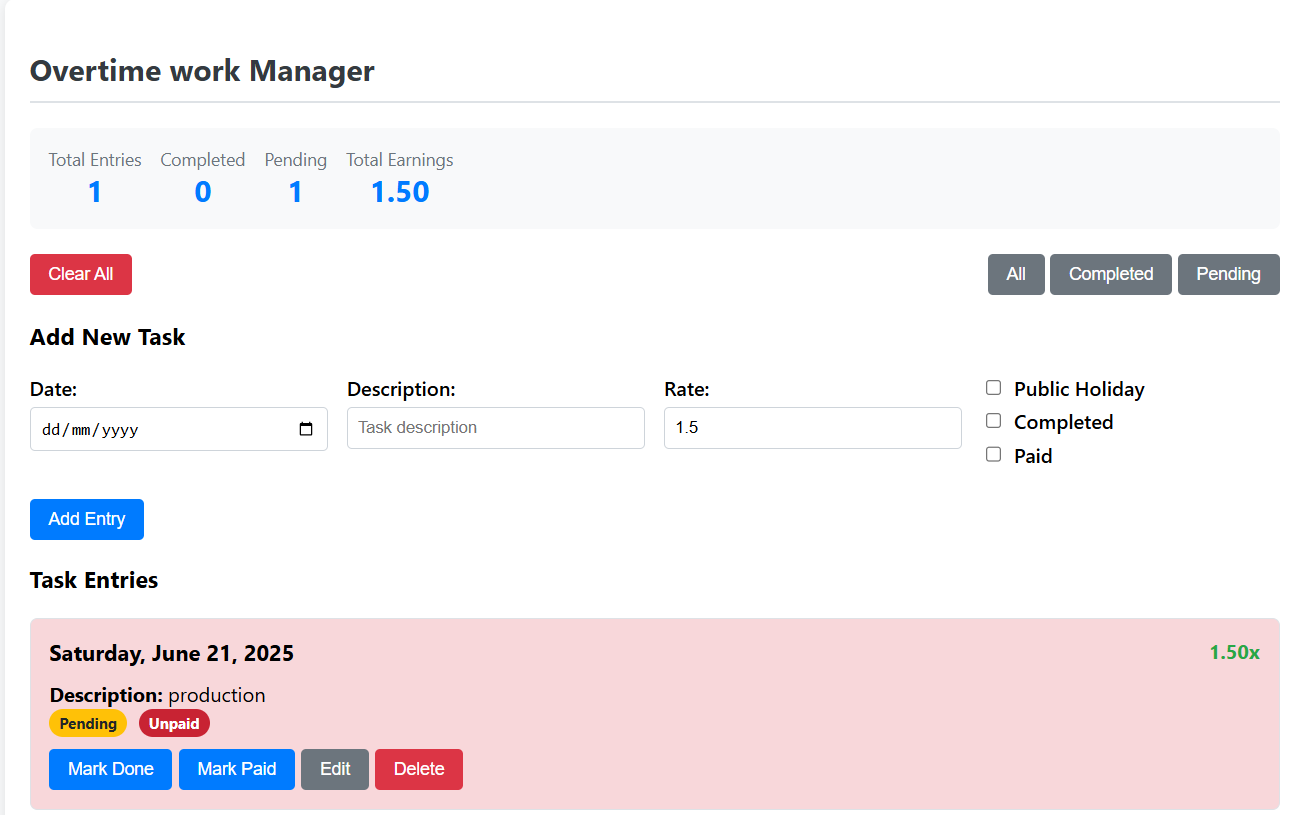Tick the Public Holiday checkbox
1291x815 pixels.
993,388
